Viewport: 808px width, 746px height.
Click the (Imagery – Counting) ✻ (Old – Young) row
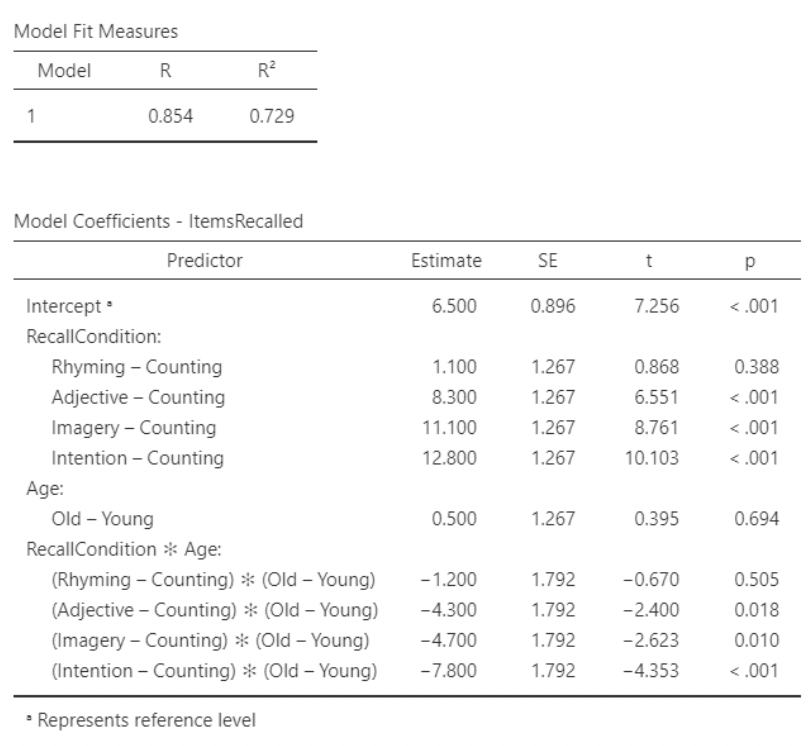pos(210,641)
